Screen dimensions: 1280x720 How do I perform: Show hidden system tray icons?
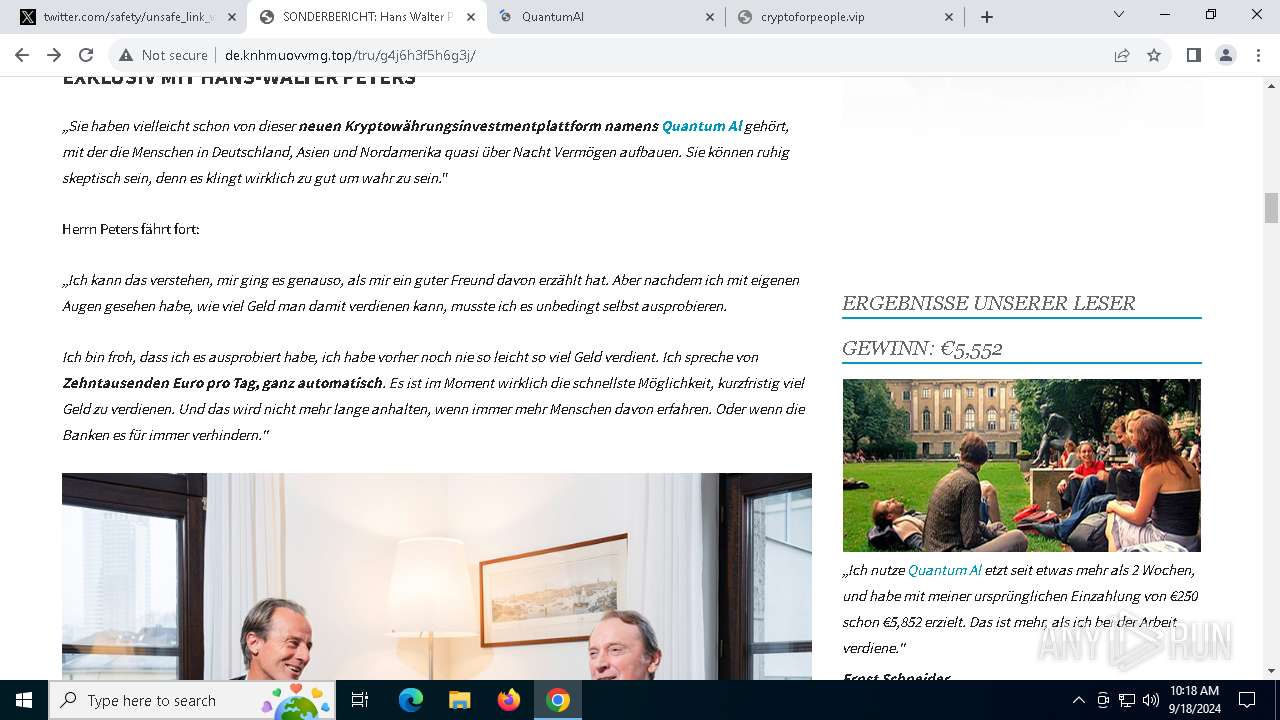click(x=1078, y=700)
